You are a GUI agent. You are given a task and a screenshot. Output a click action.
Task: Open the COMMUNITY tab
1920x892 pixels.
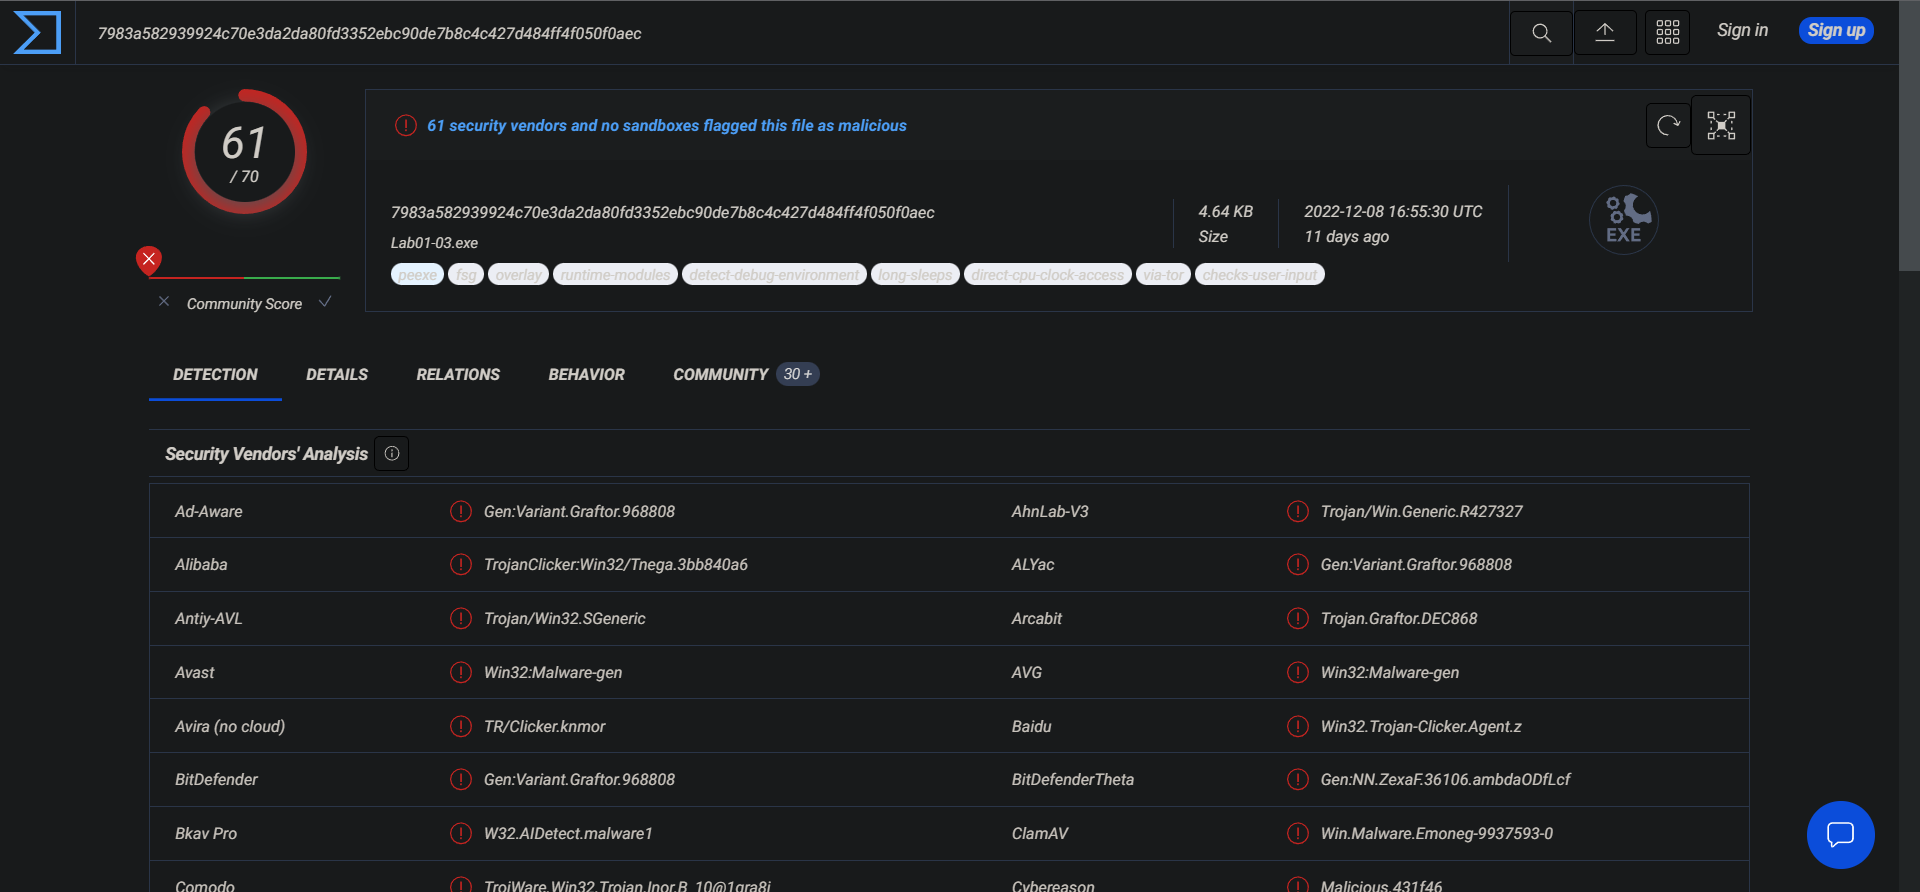[x=720, y=374]
